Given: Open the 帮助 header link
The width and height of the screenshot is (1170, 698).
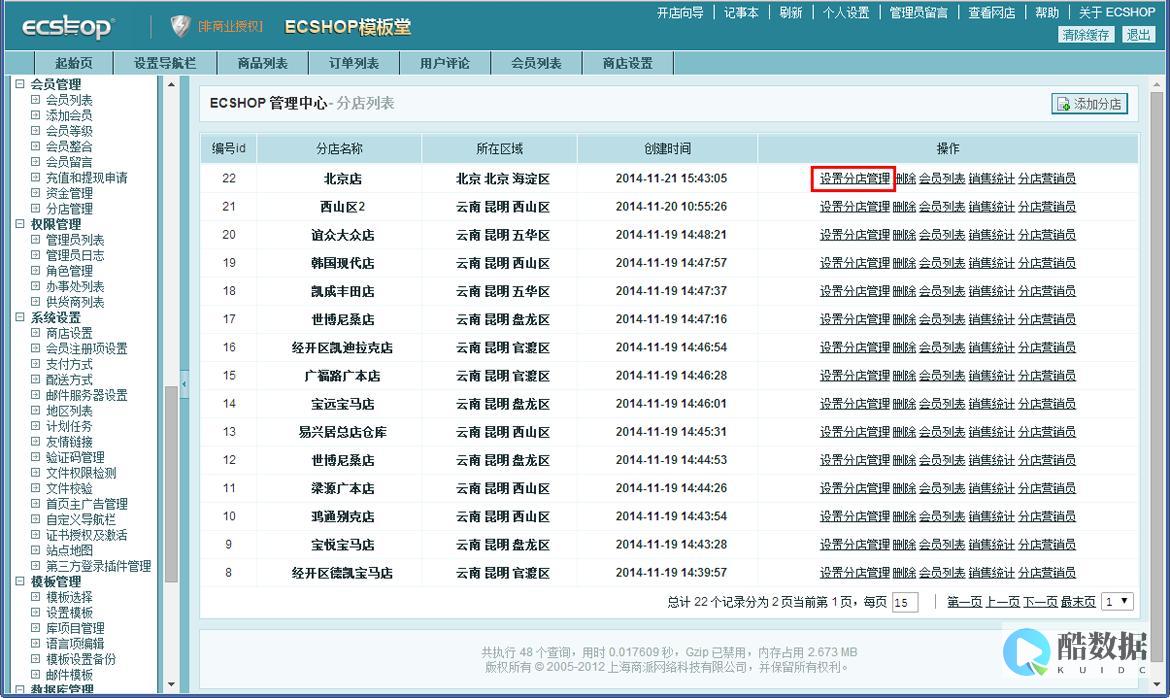Looking at the screenshot, I should 1047,13.
